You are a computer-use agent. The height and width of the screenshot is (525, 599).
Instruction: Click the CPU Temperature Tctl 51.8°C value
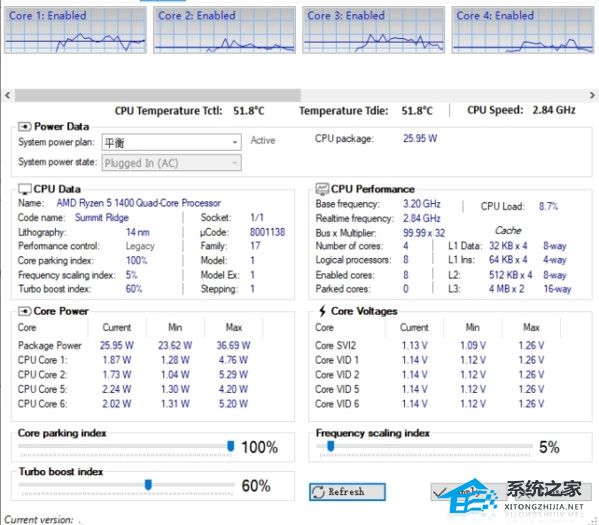click(249, 111)
